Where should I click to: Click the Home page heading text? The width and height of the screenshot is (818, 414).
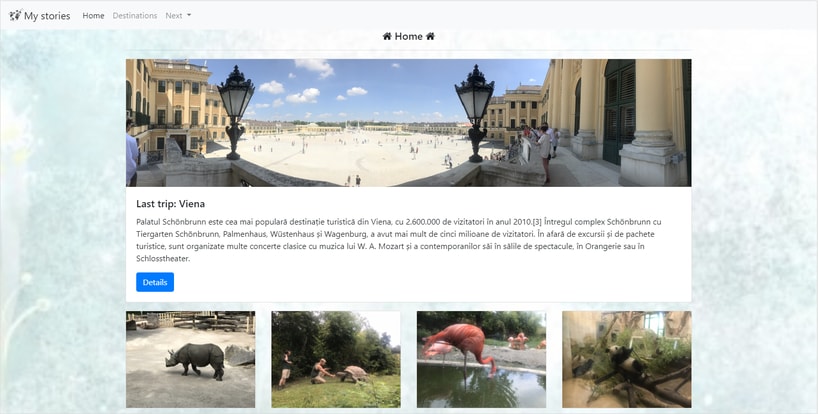[x=408, y=36]
